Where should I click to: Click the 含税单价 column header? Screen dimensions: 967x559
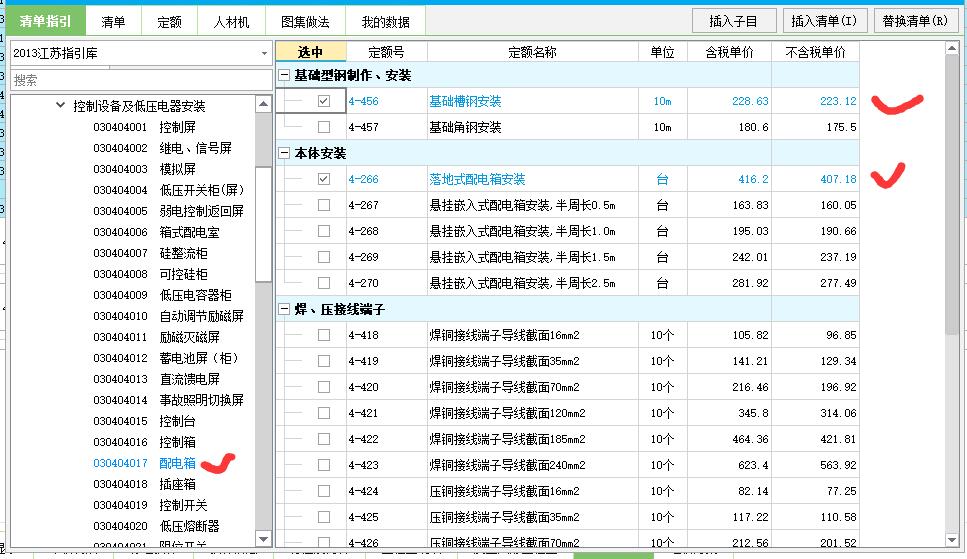click(x=729, y=52)
